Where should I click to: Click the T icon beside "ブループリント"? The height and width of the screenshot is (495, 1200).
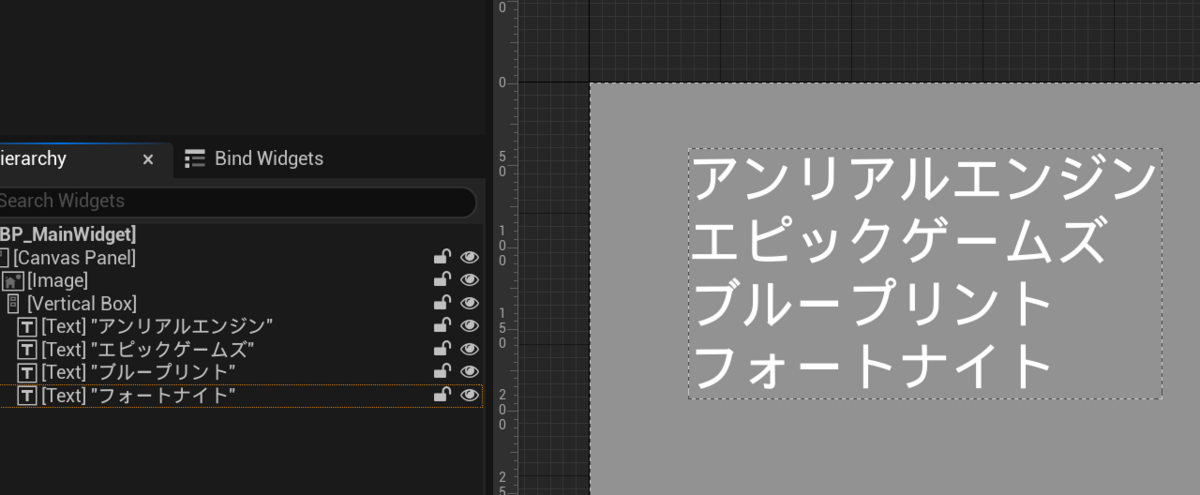click(28, 373)
